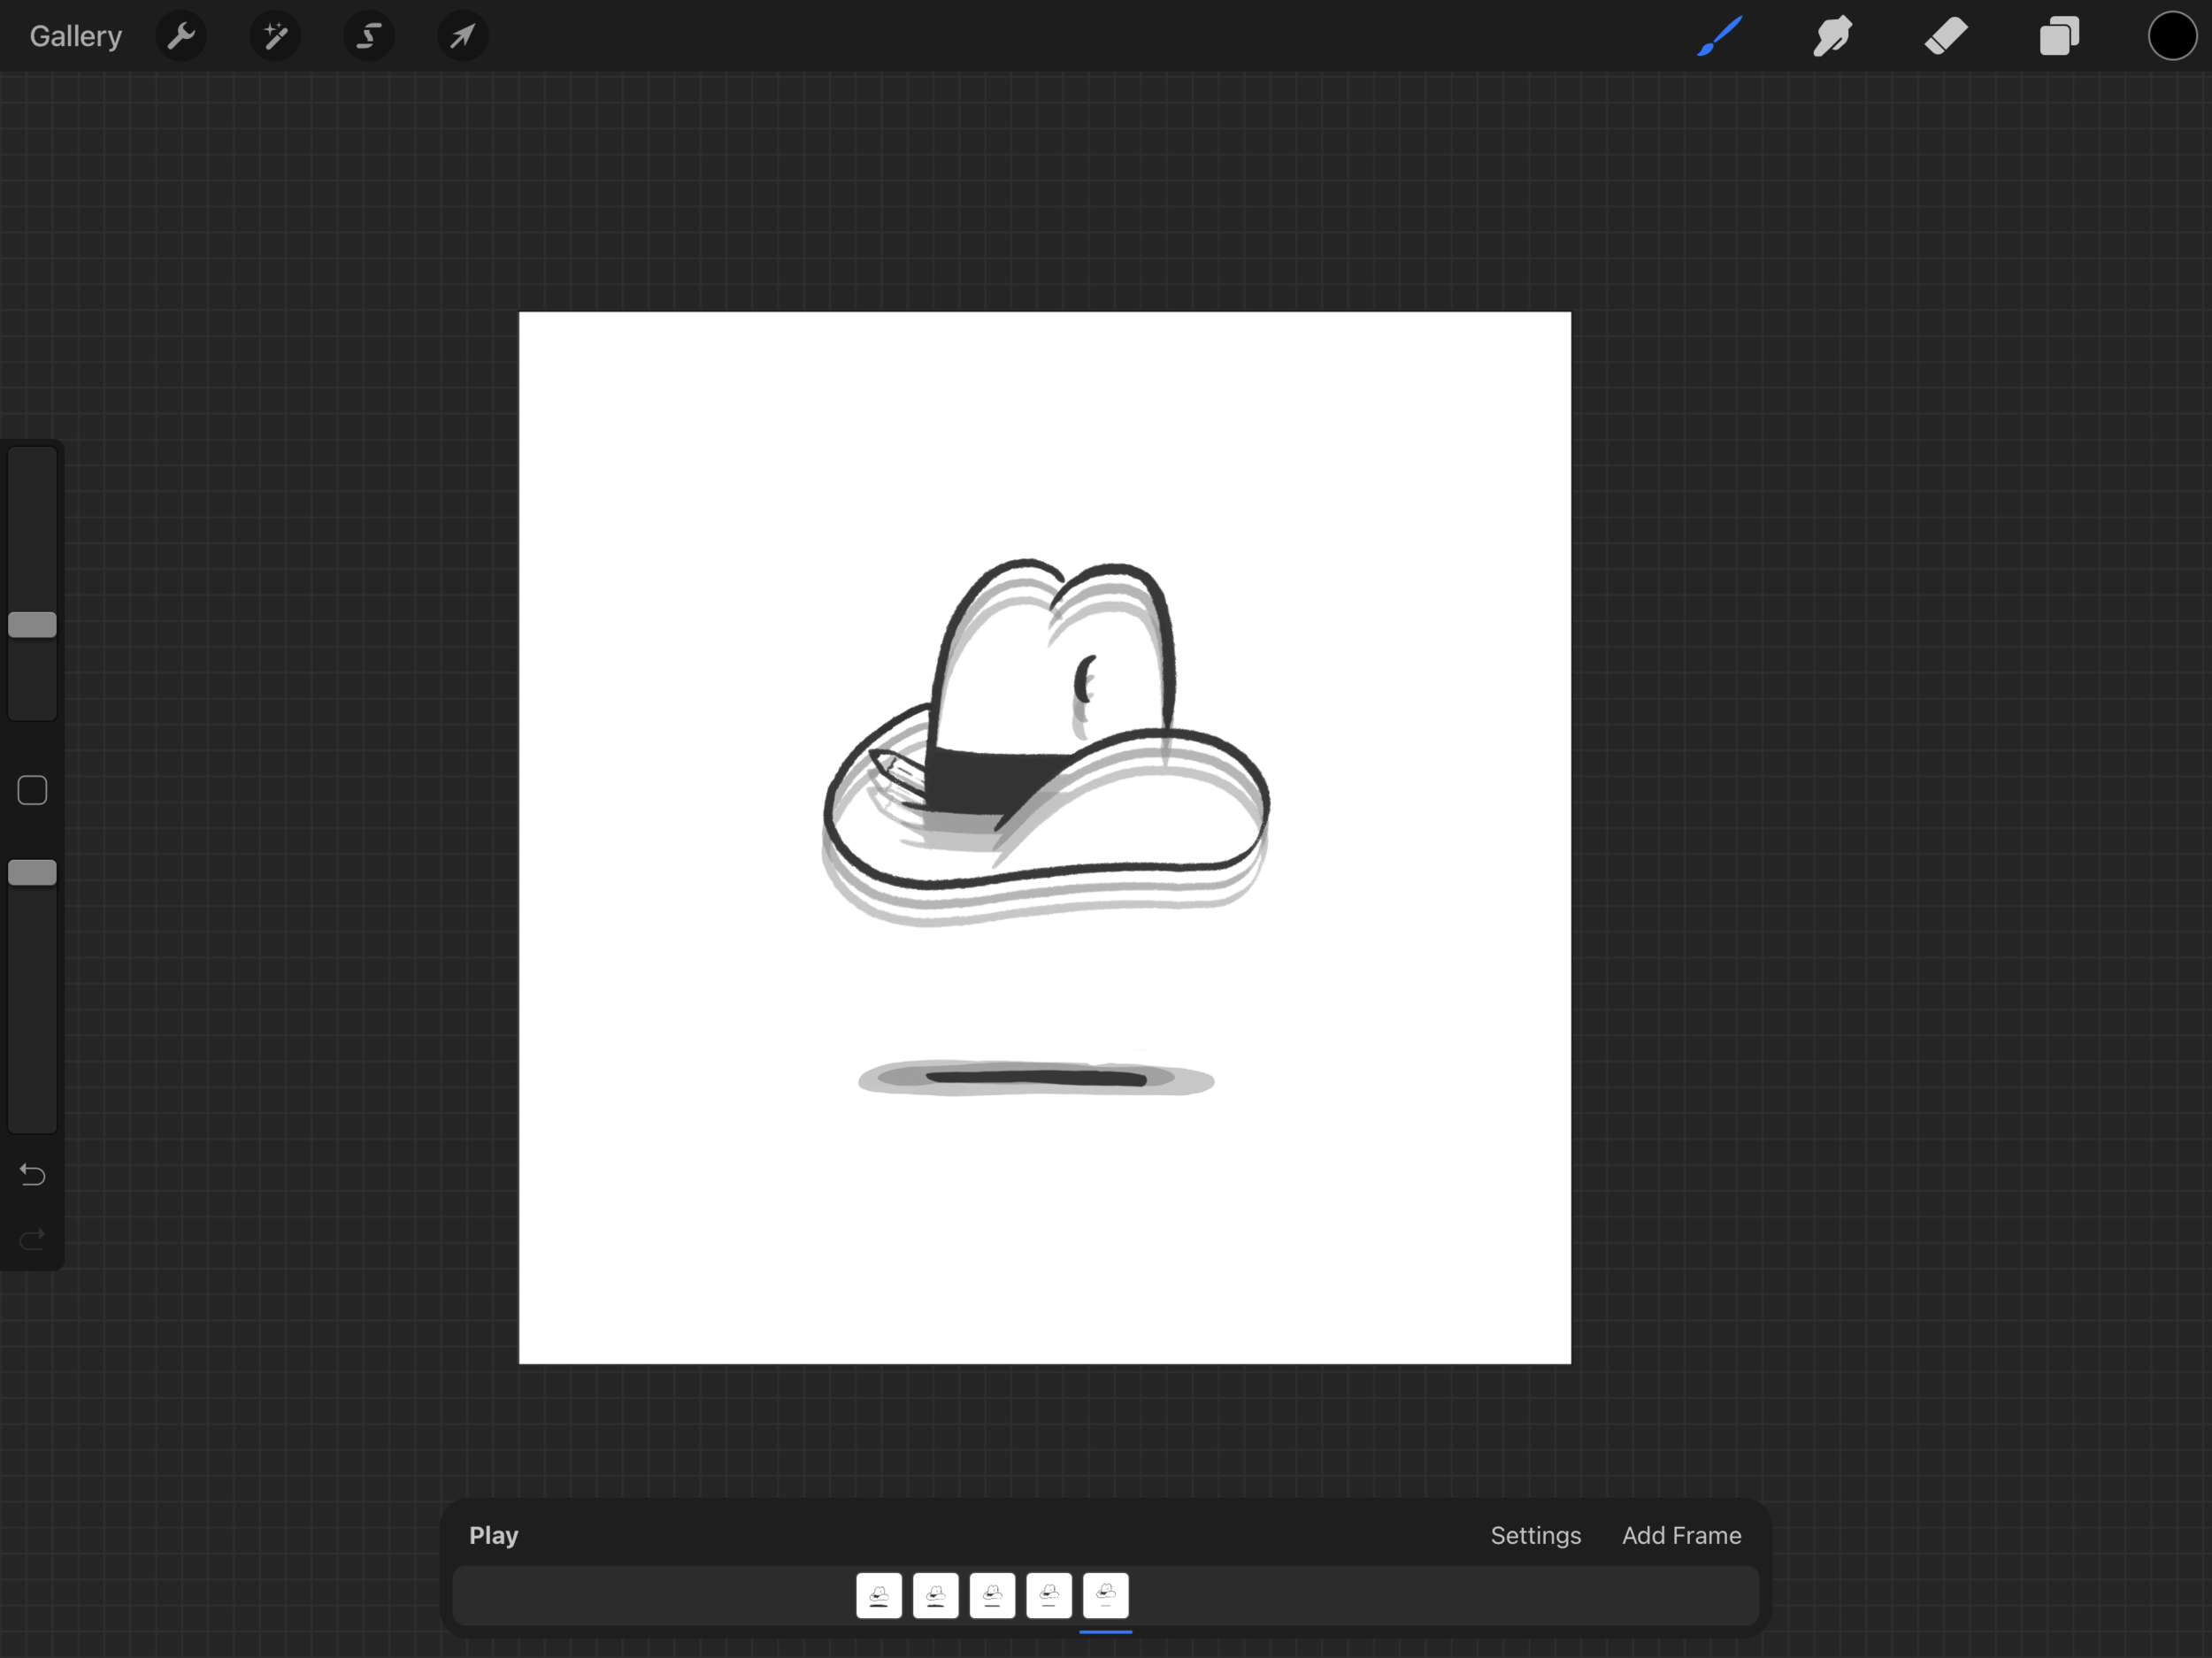Viewport: 2212px width, 1658px height.
Task: Tap the undo arrow
Action: tap(31, 1175)
